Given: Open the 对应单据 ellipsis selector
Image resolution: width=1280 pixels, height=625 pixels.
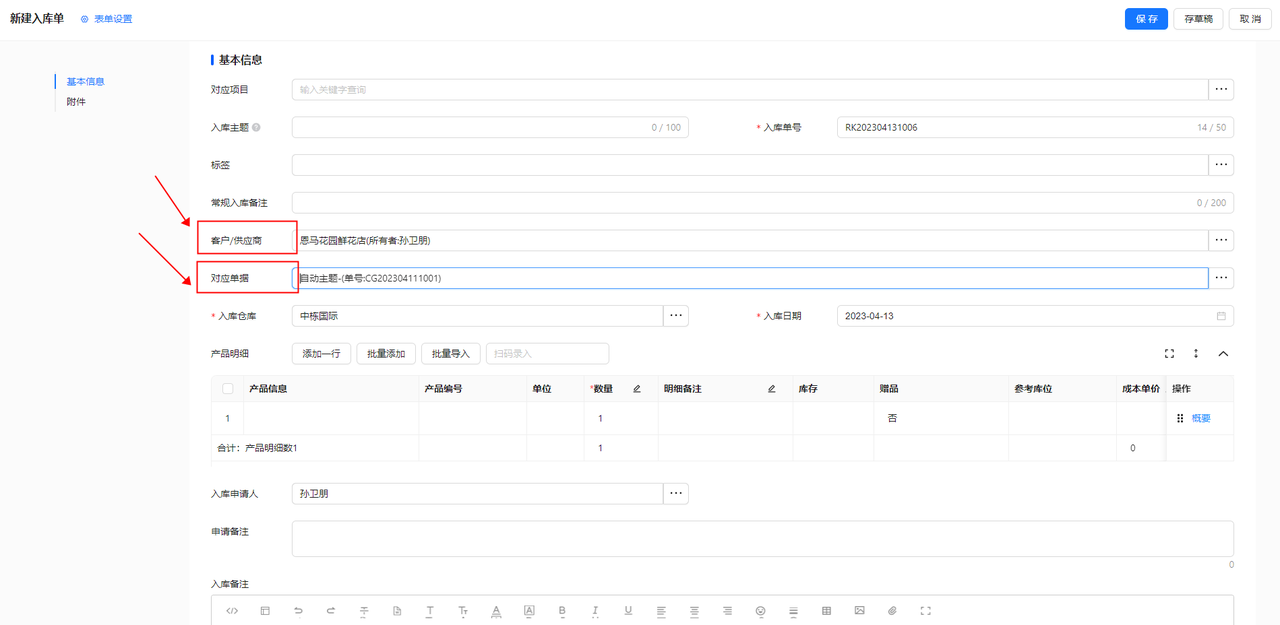Looking at the screenshot, I should pos(1221,278).
